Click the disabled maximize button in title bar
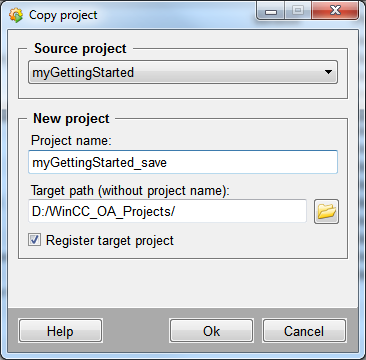Screen dimensions: 366x360 pos(298,11)
